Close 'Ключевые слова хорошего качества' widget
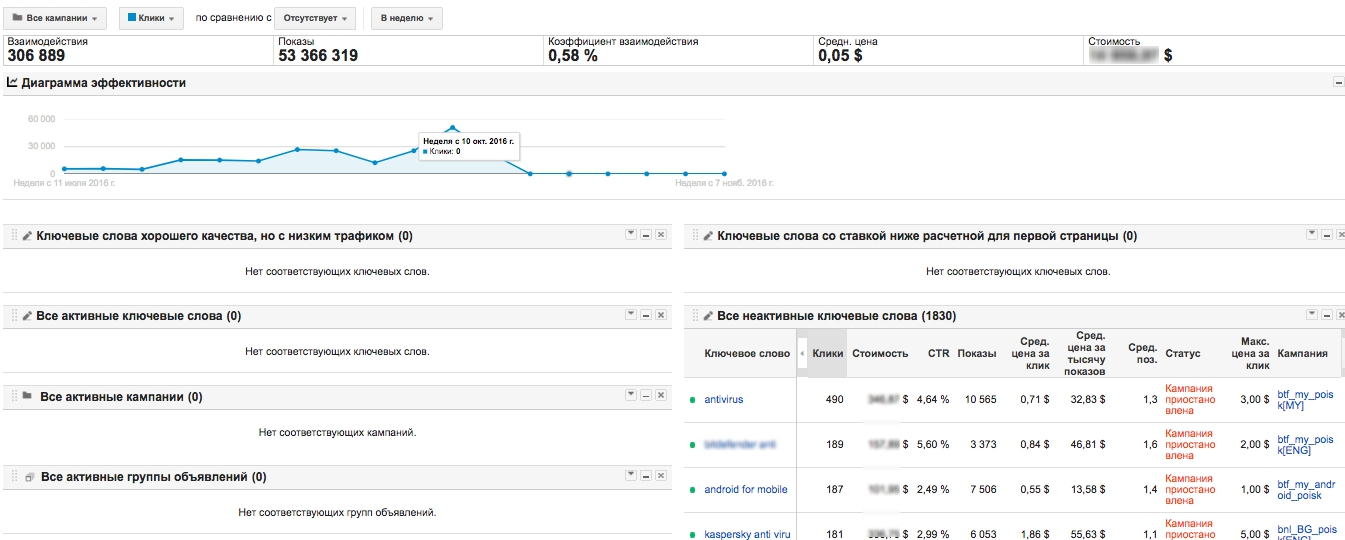 (661, 234)
